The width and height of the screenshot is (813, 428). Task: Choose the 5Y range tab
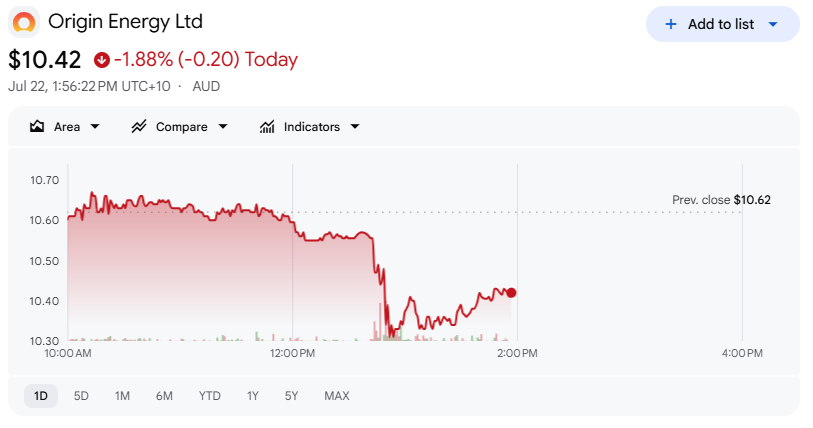(x=291, y=396)
